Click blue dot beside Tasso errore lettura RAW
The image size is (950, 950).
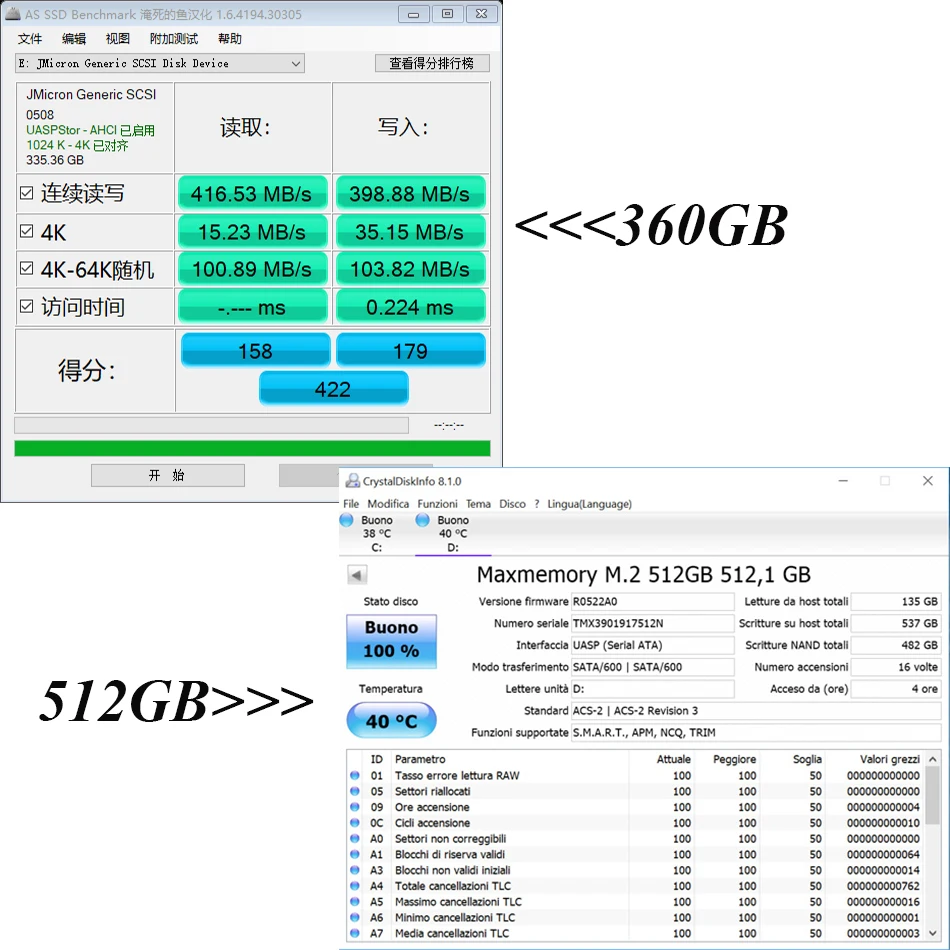(354, 775)
